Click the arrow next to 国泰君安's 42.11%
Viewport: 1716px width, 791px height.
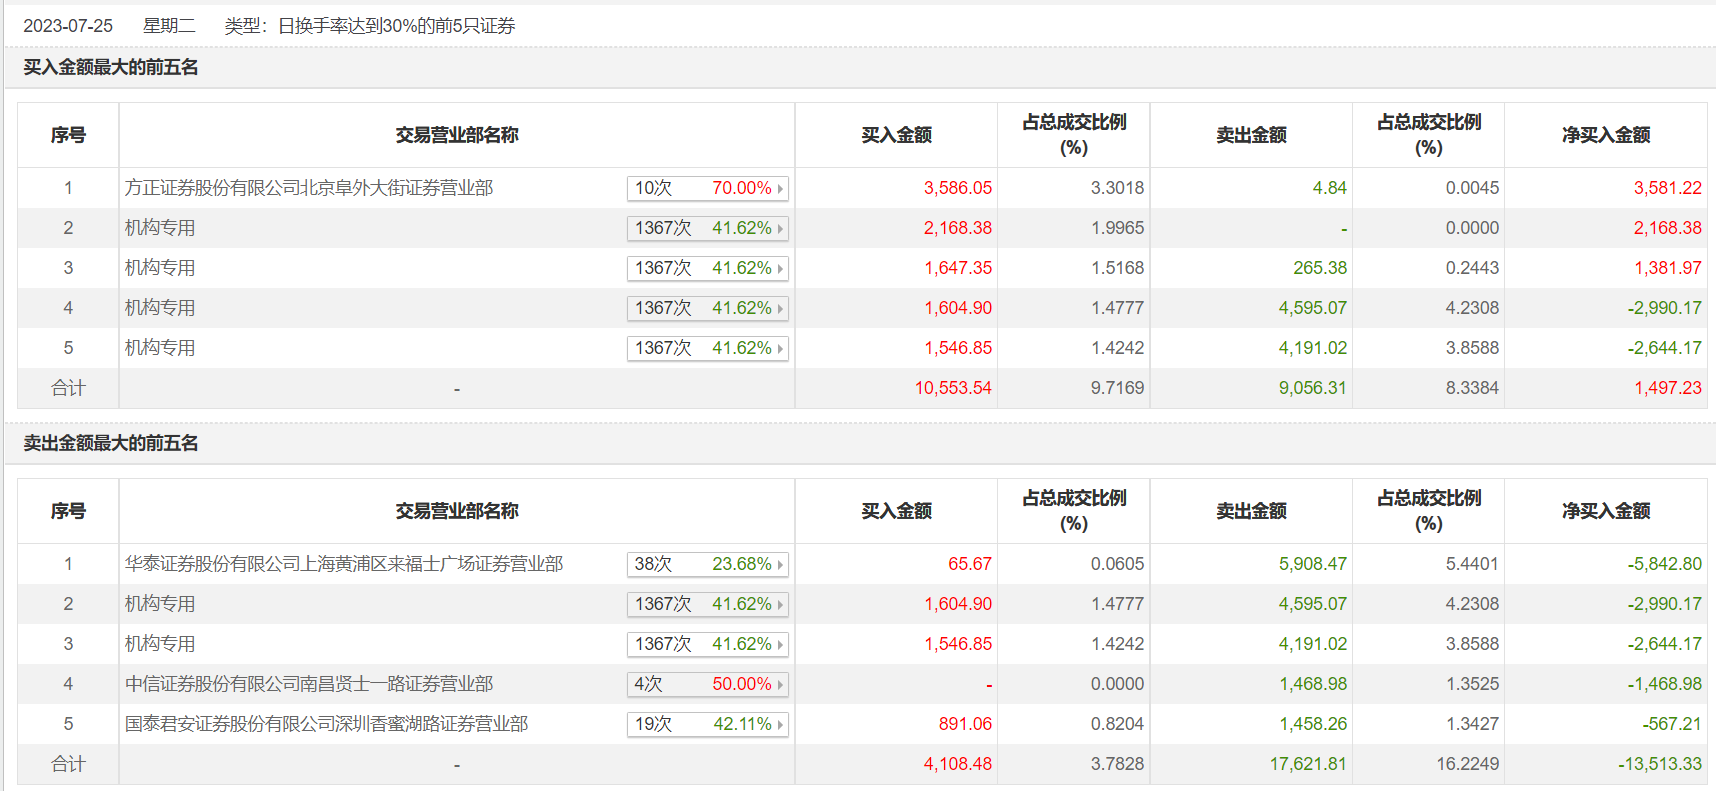click(780, 724)
